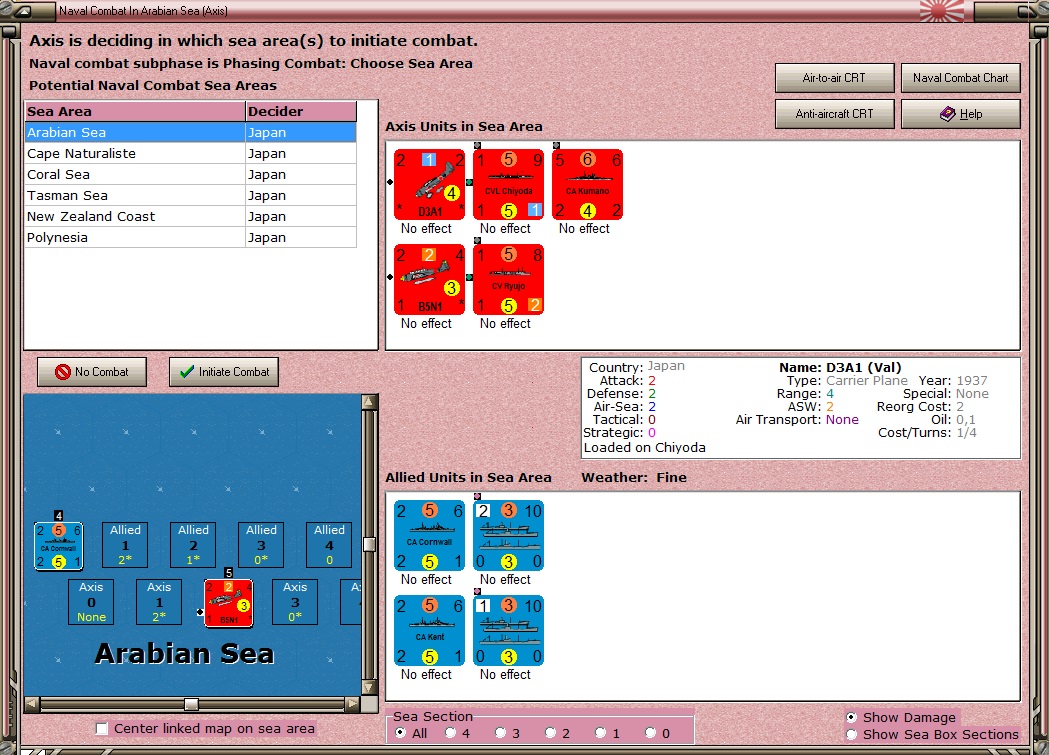Click CA Cornwall counter on Arabian Sea map
The height and width of the screenshot is (755, 1049).
tap(58, 546)
